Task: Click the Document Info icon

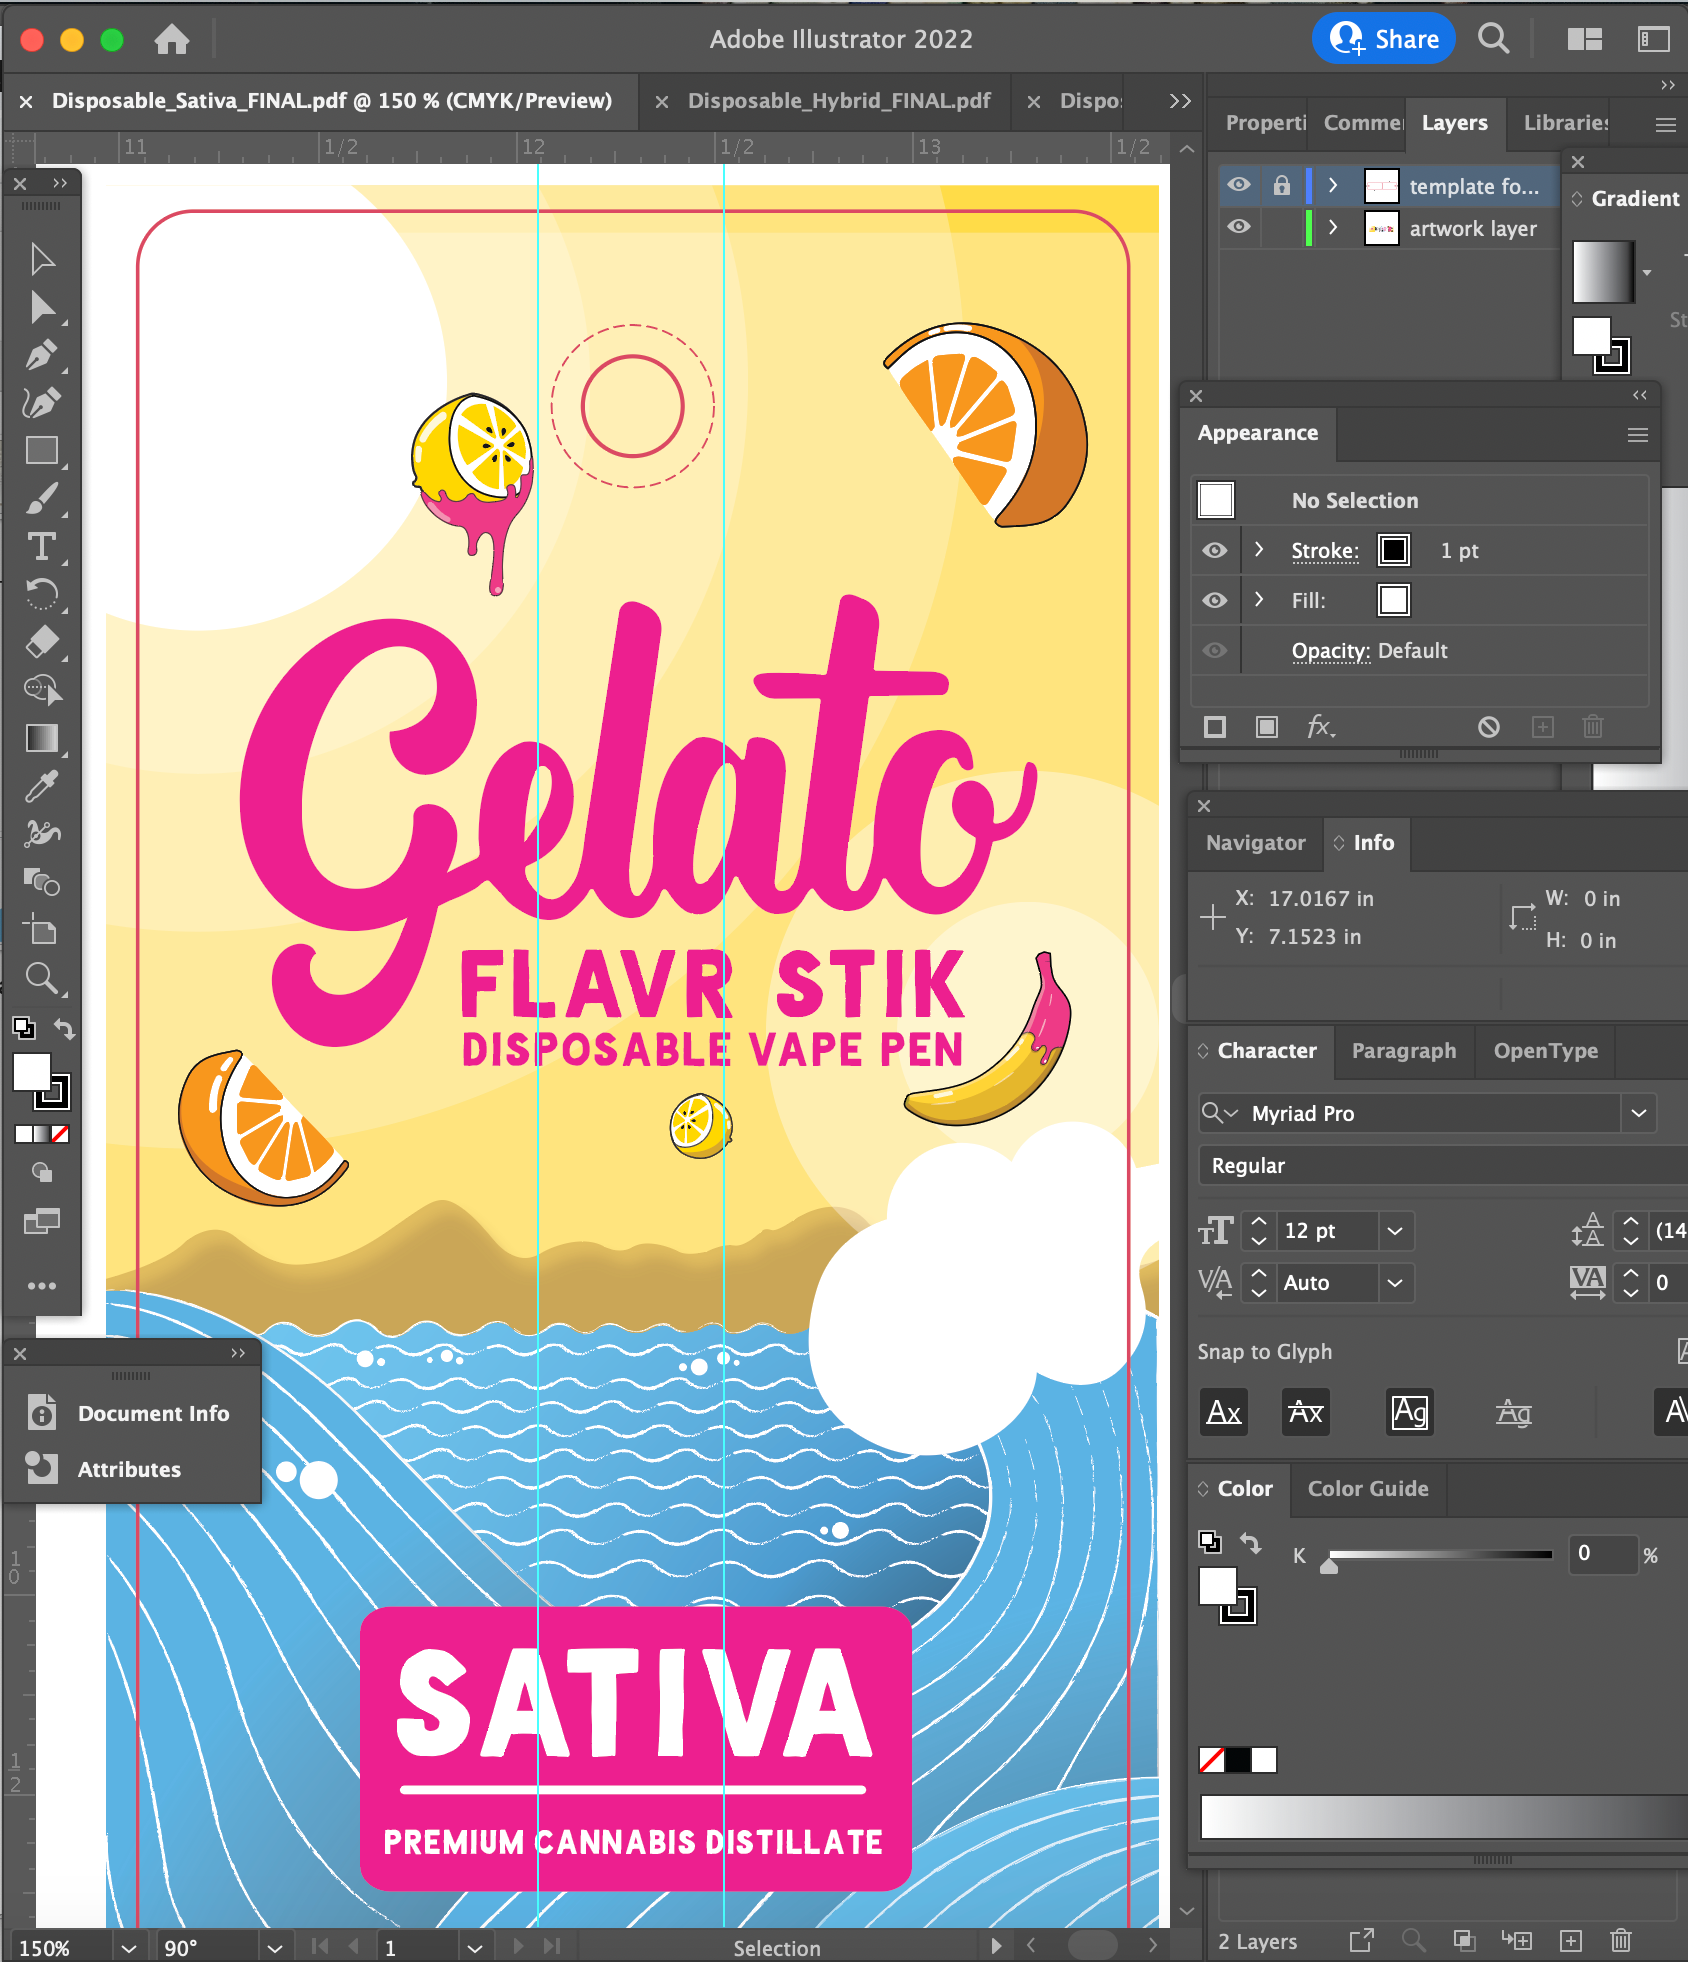Action: click(42, 1413)
